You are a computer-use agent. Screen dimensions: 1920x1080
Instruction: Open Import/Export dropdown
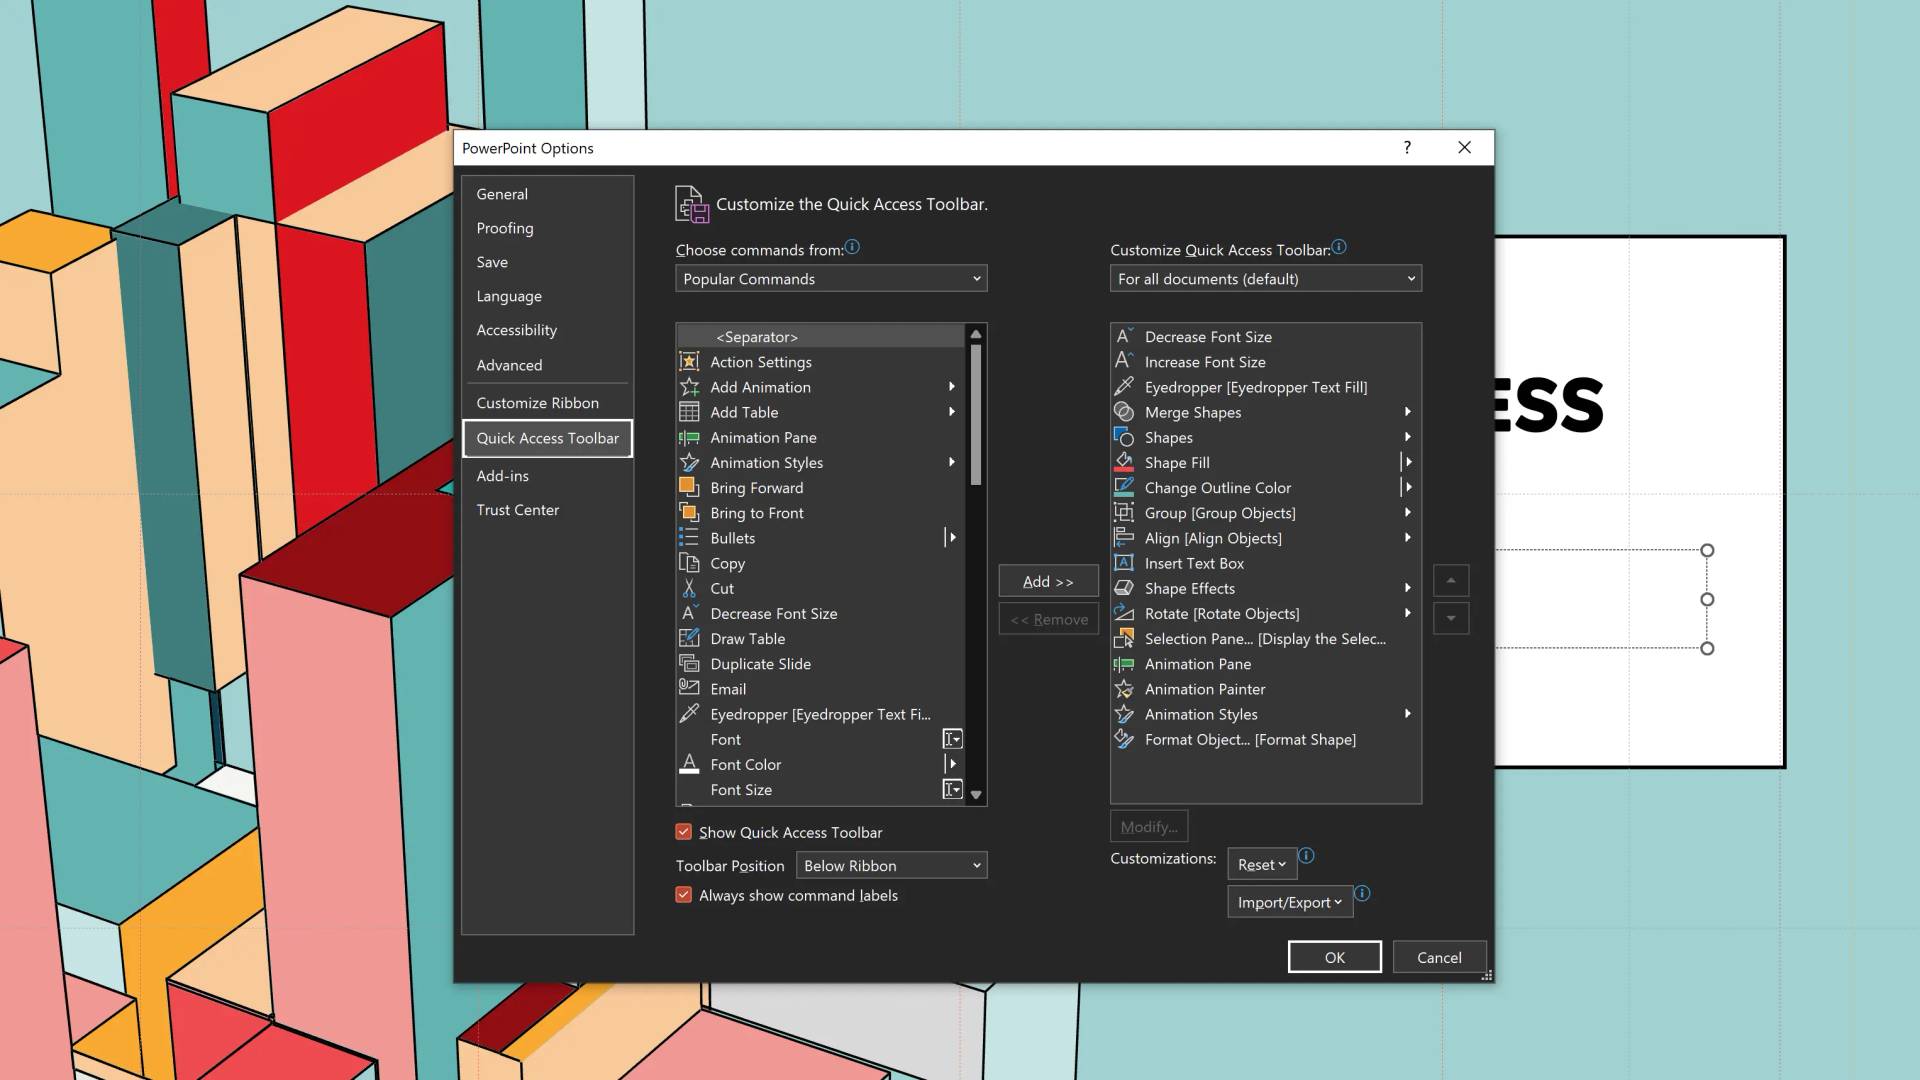tap(1290, 902)
